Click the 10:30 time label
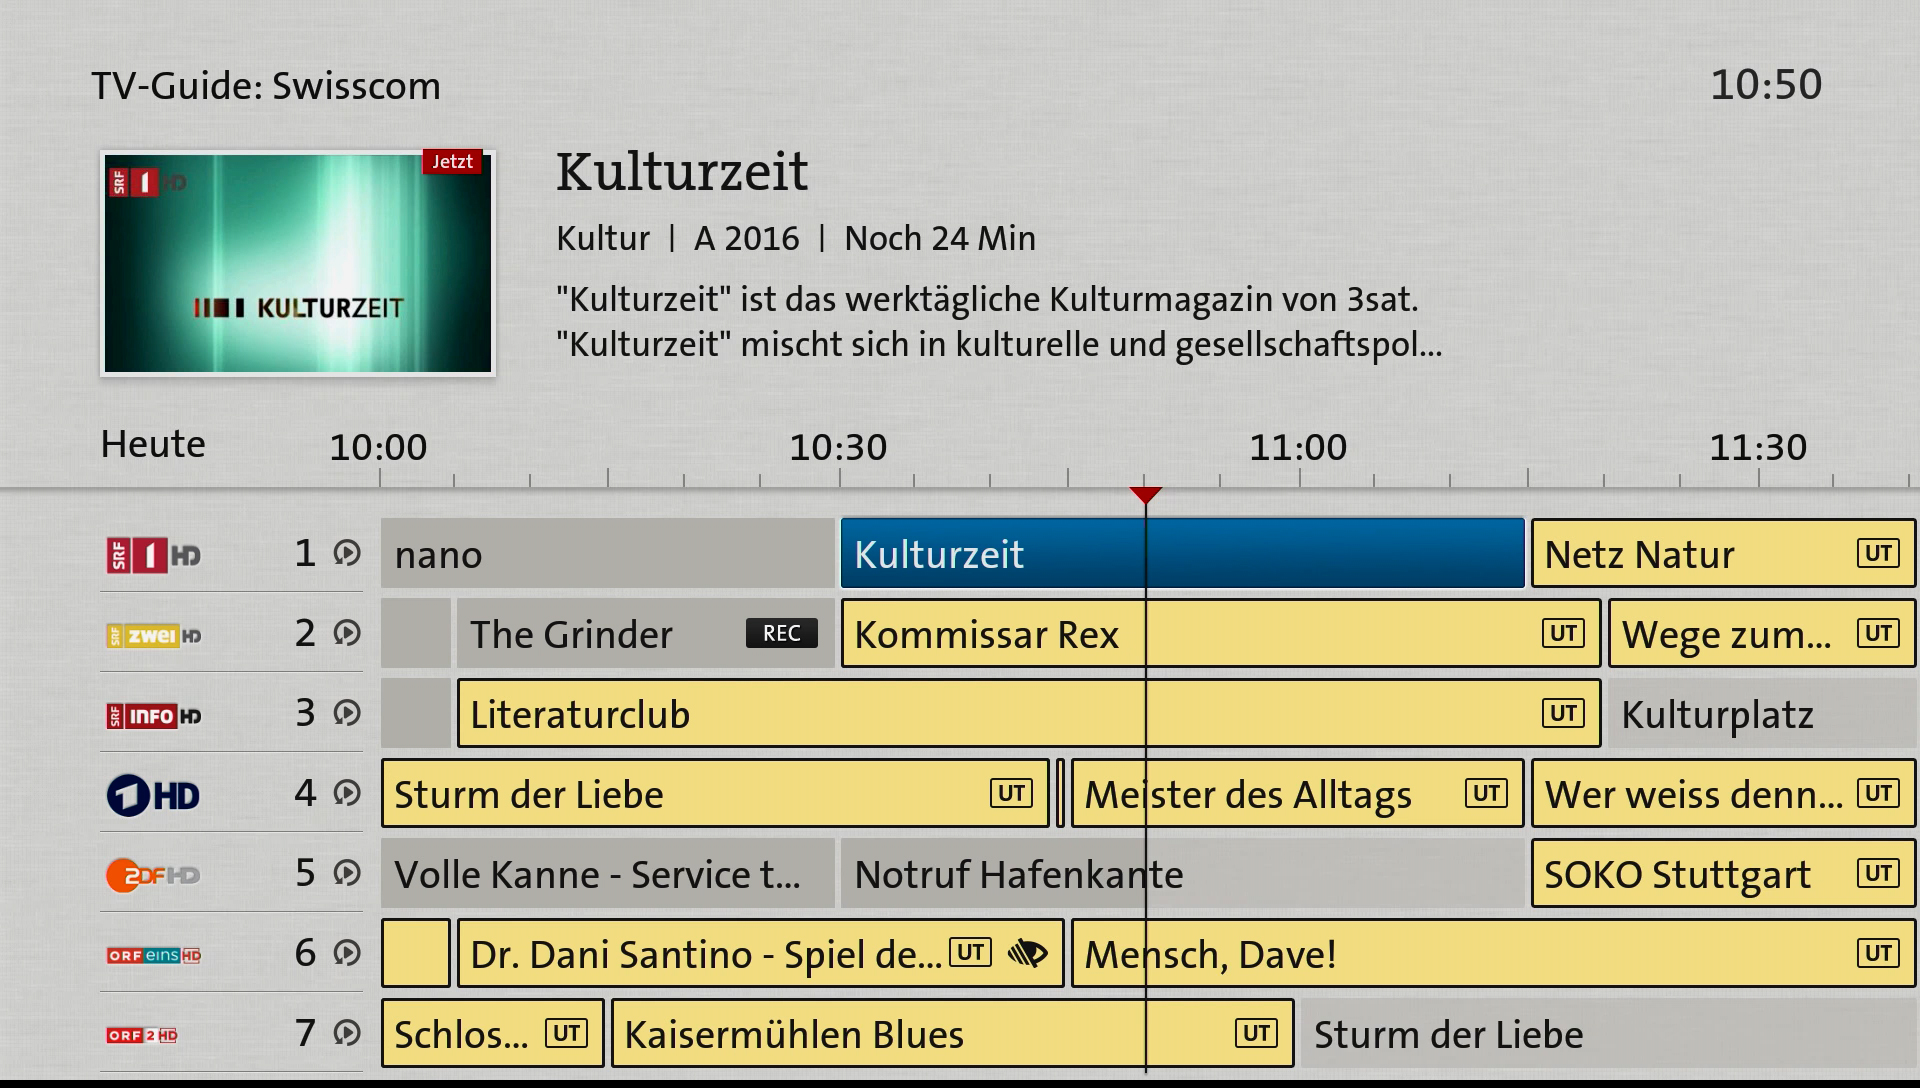 [838, 447]
